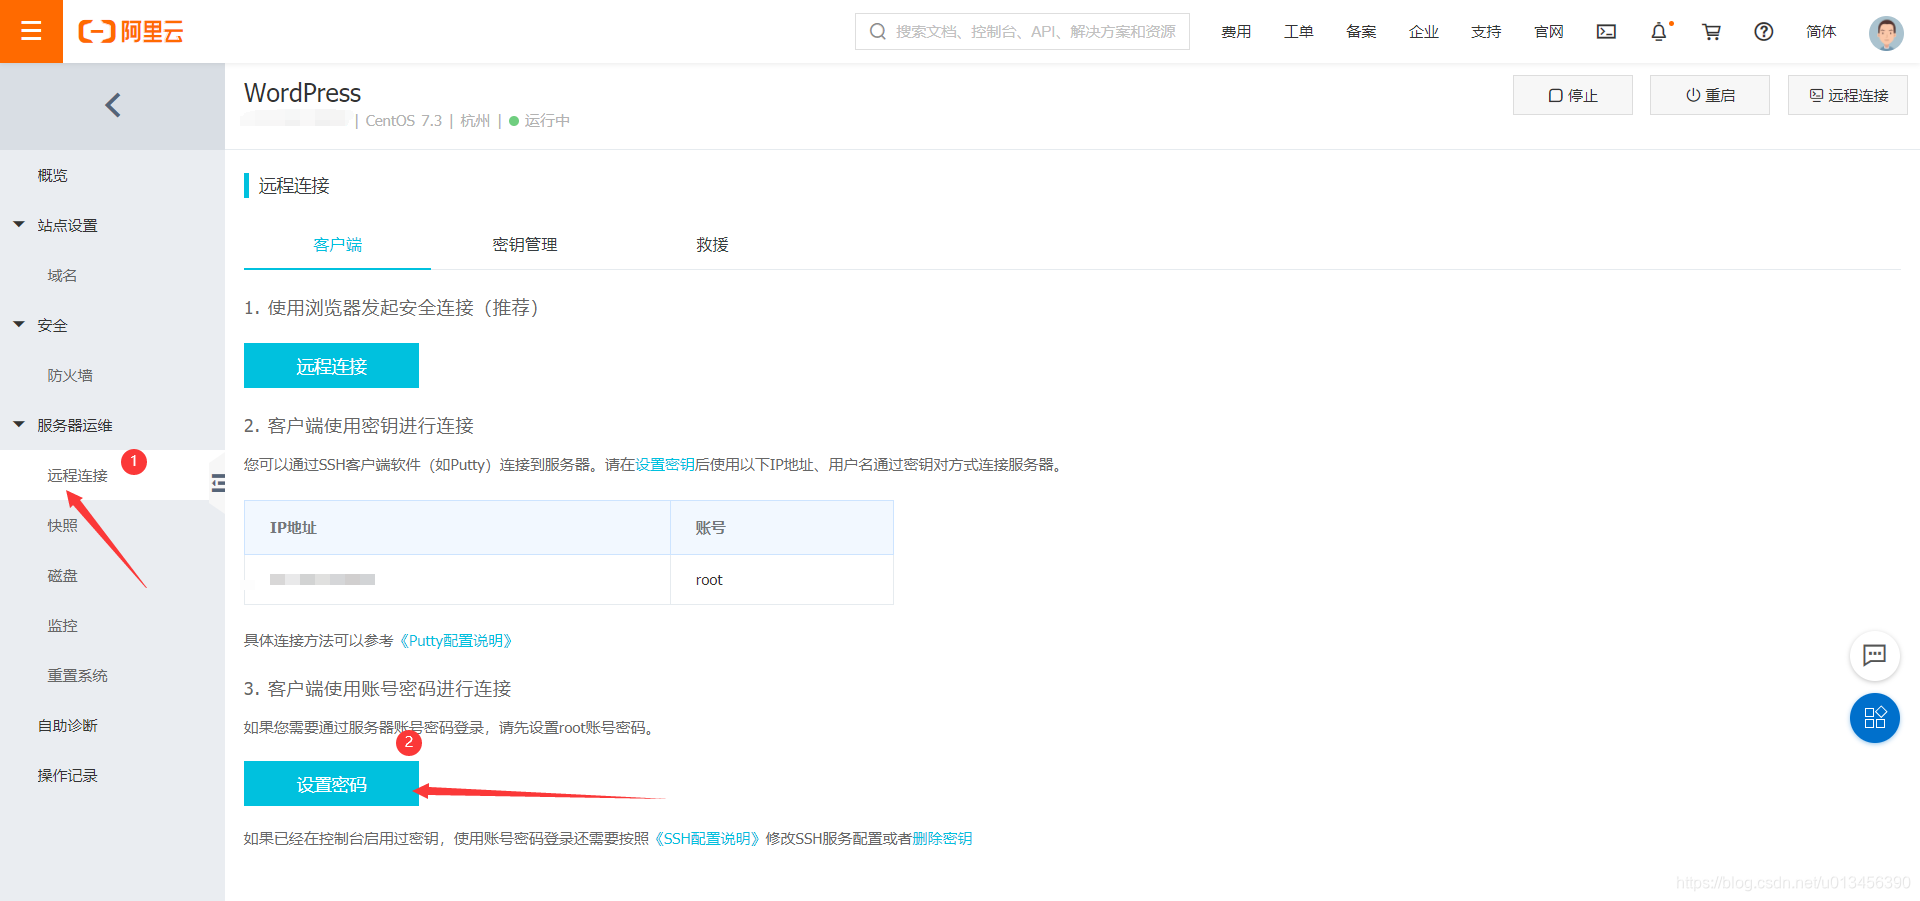This screenshot has height=901, width=1920.
Task: Open the SSH配置说明 link
Action: point(707,839)
